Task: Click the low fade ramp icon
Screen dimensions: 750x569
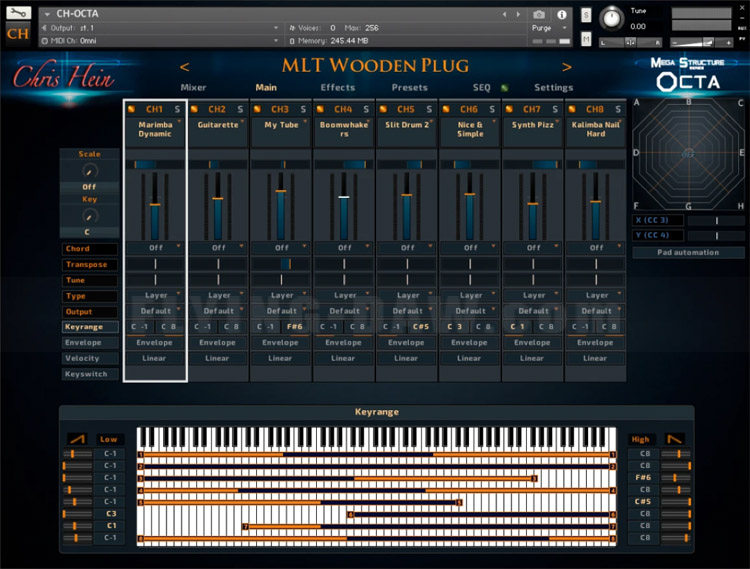Action: 77,438
